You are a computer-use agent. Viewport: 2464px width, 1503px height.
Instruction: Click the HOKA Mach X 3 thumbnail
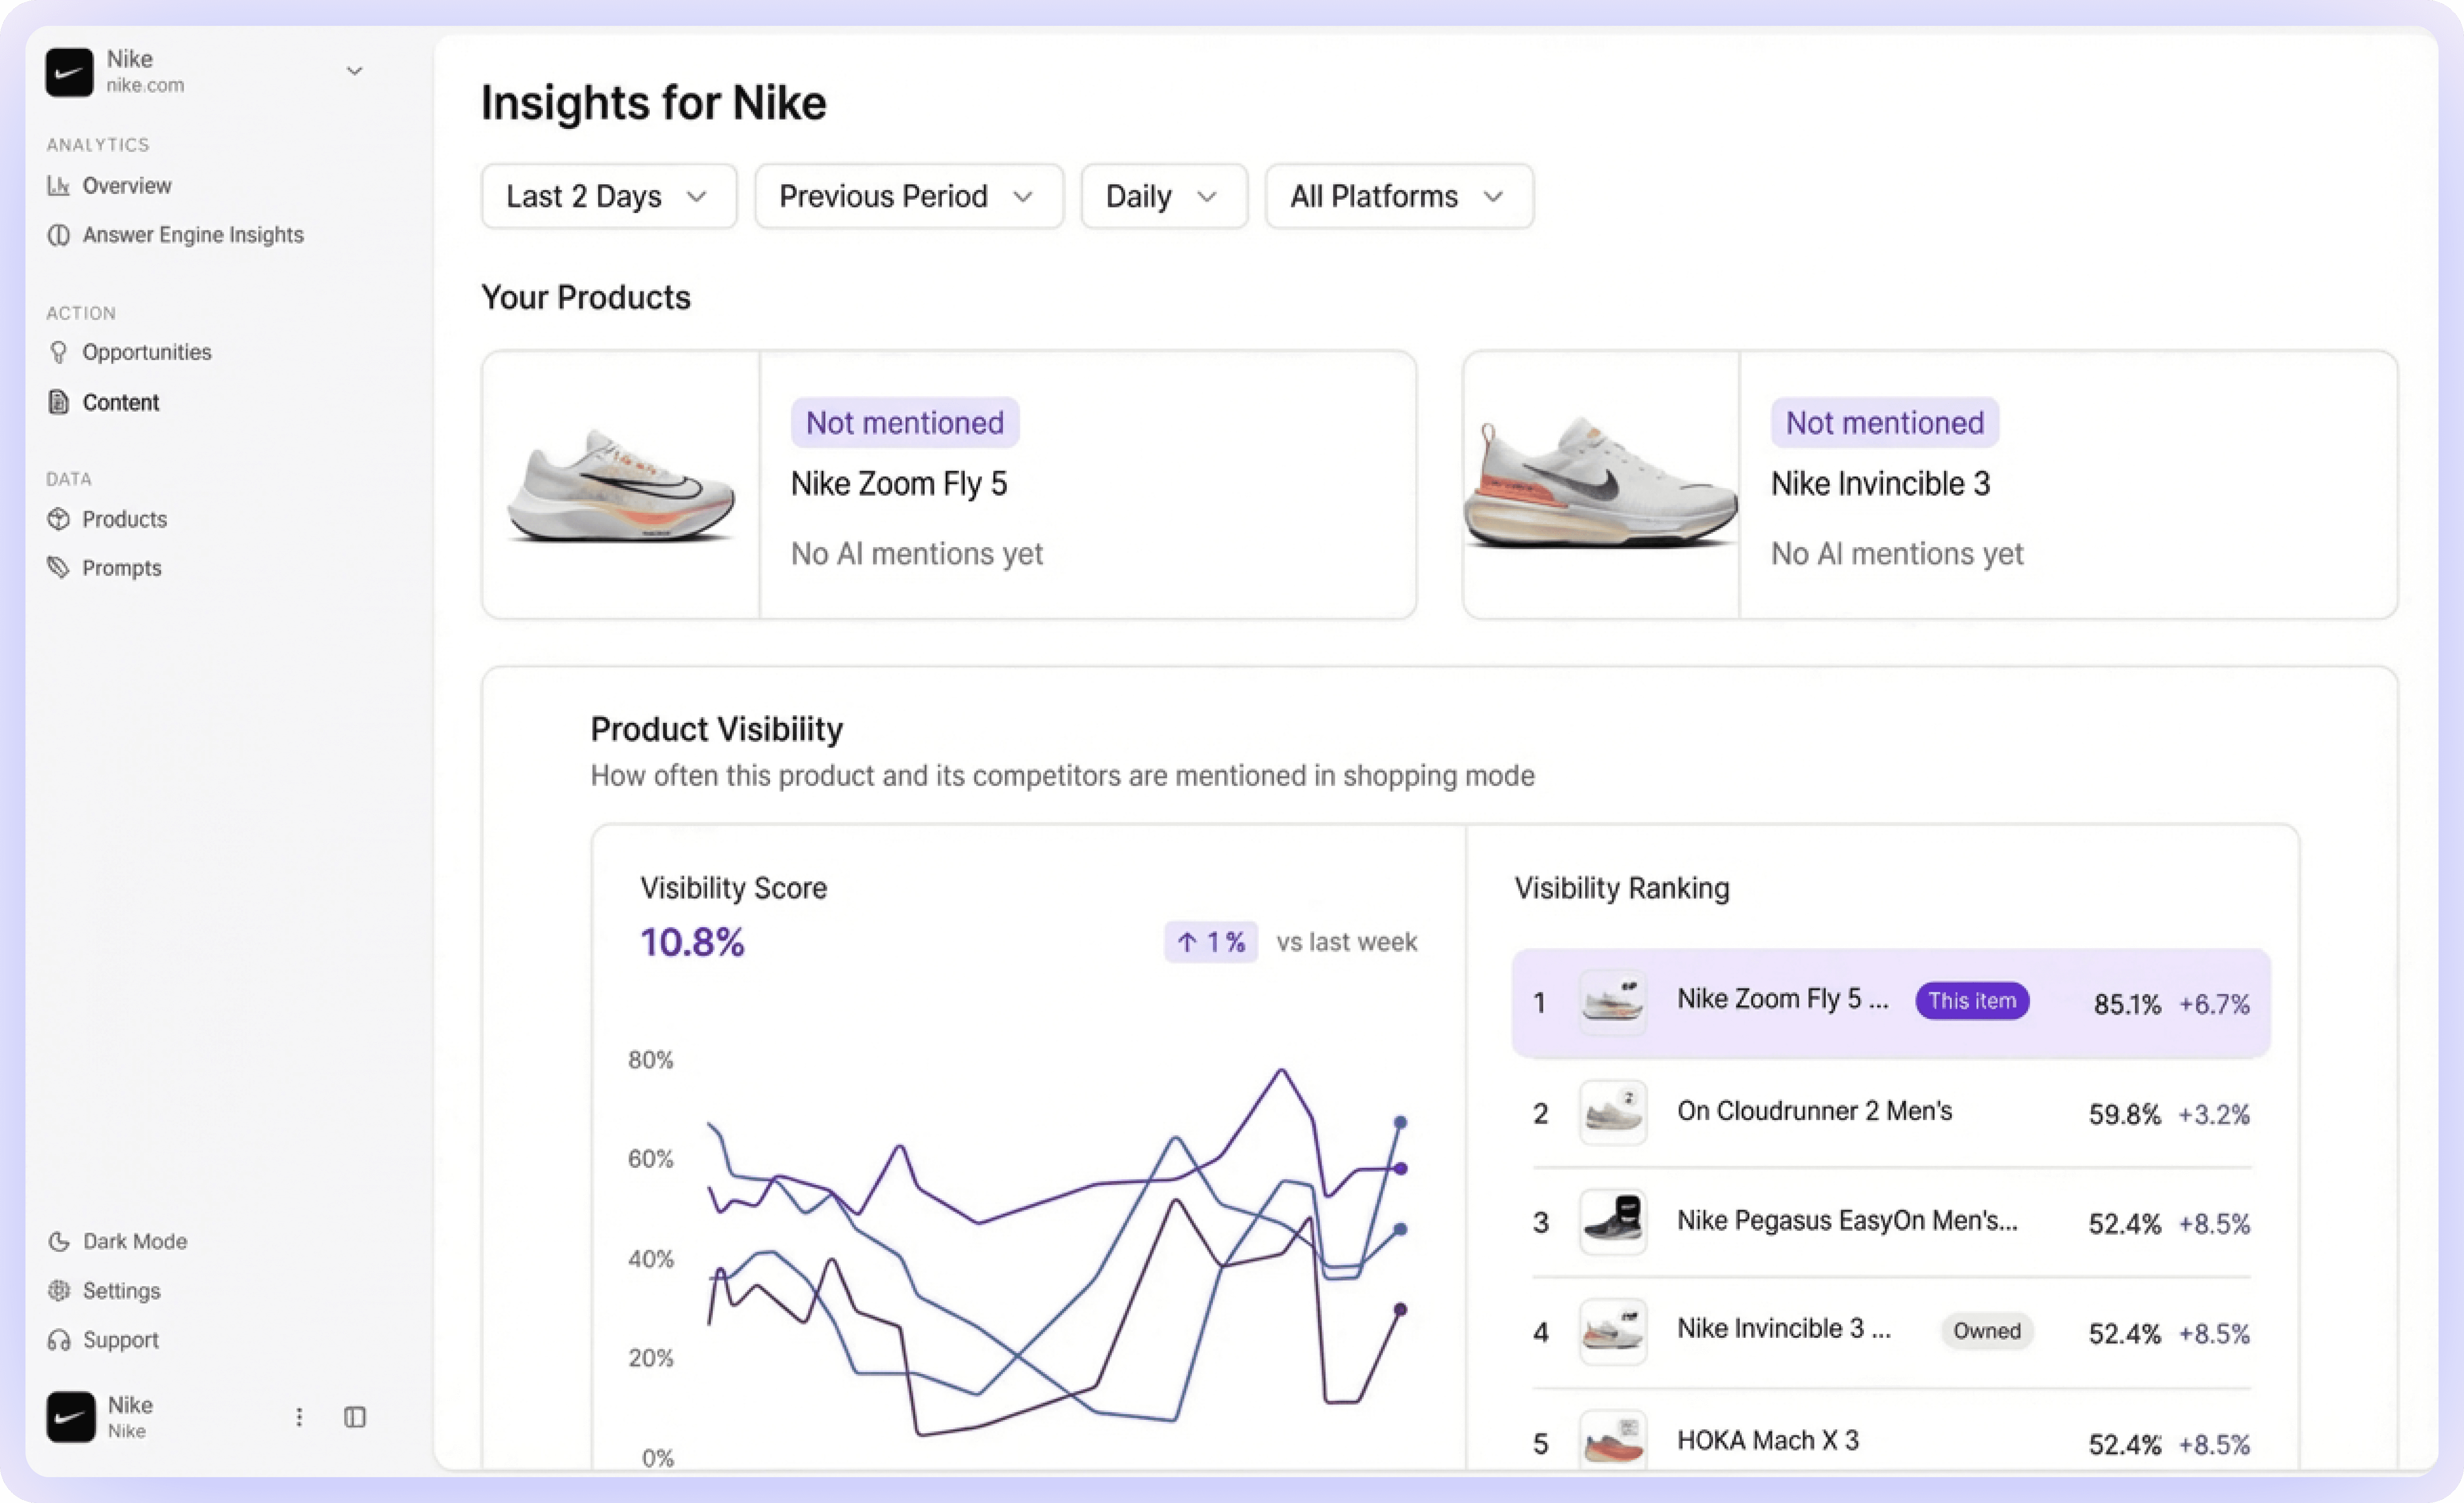click(1612, 1441)
